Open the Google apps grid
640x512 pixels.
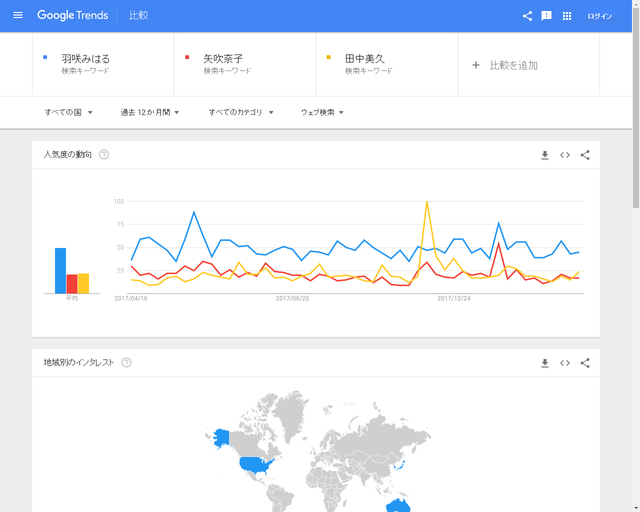(x=567, y=16)
